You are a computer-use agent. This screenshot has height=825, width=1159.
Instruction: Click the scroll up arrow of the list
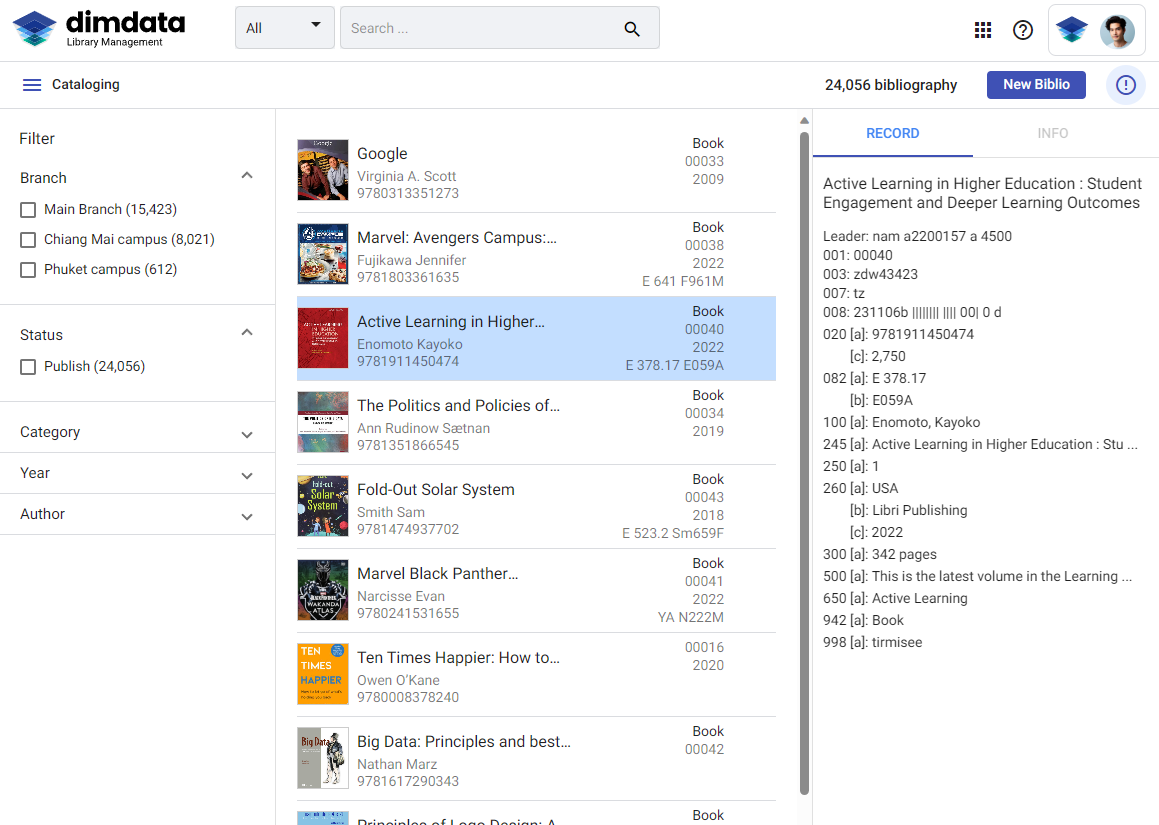tap(804, 120)
